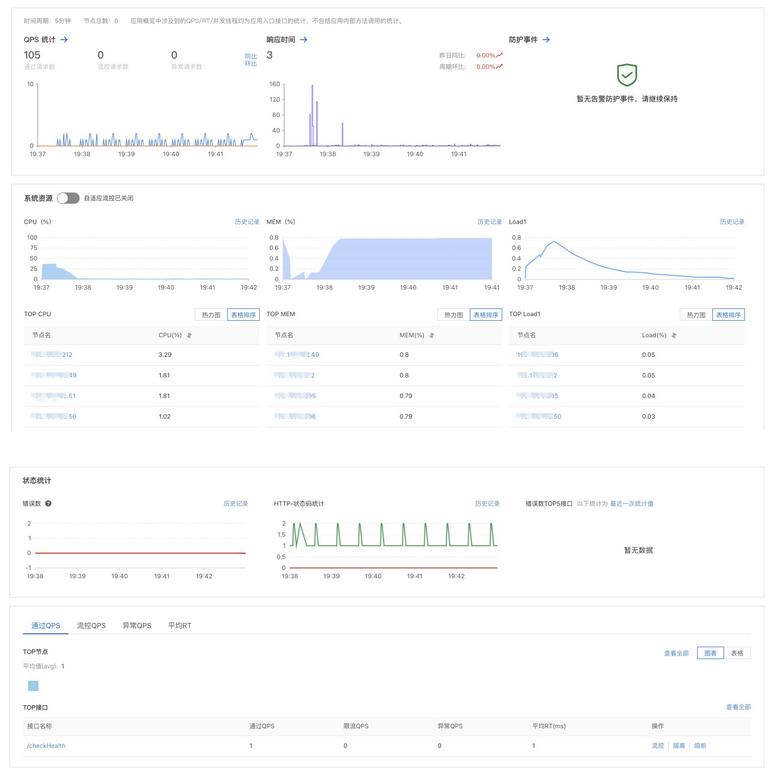780x777 pixels.
Task: Click the 同比 环比 link in QPS stats
Action: pyautogui.click(x=251, y=60)
